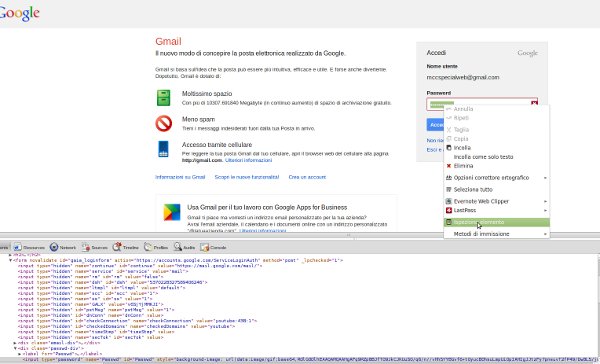Open the Profiles panel icon in DevTools

(x=148, y=247)
